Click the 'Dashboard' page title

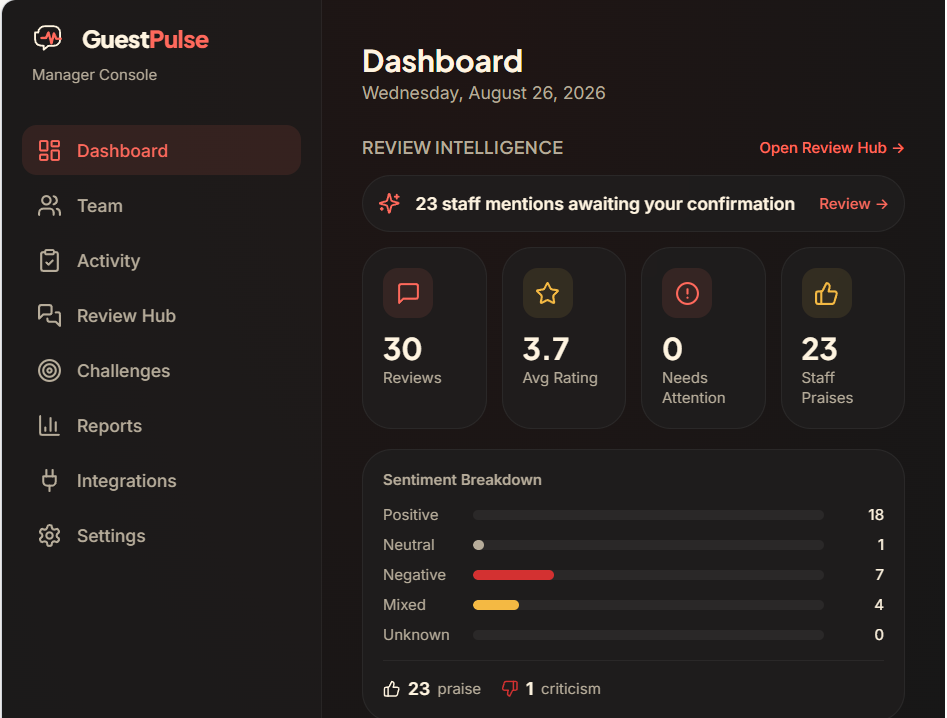pyautogui.click(x=443, y=62)
